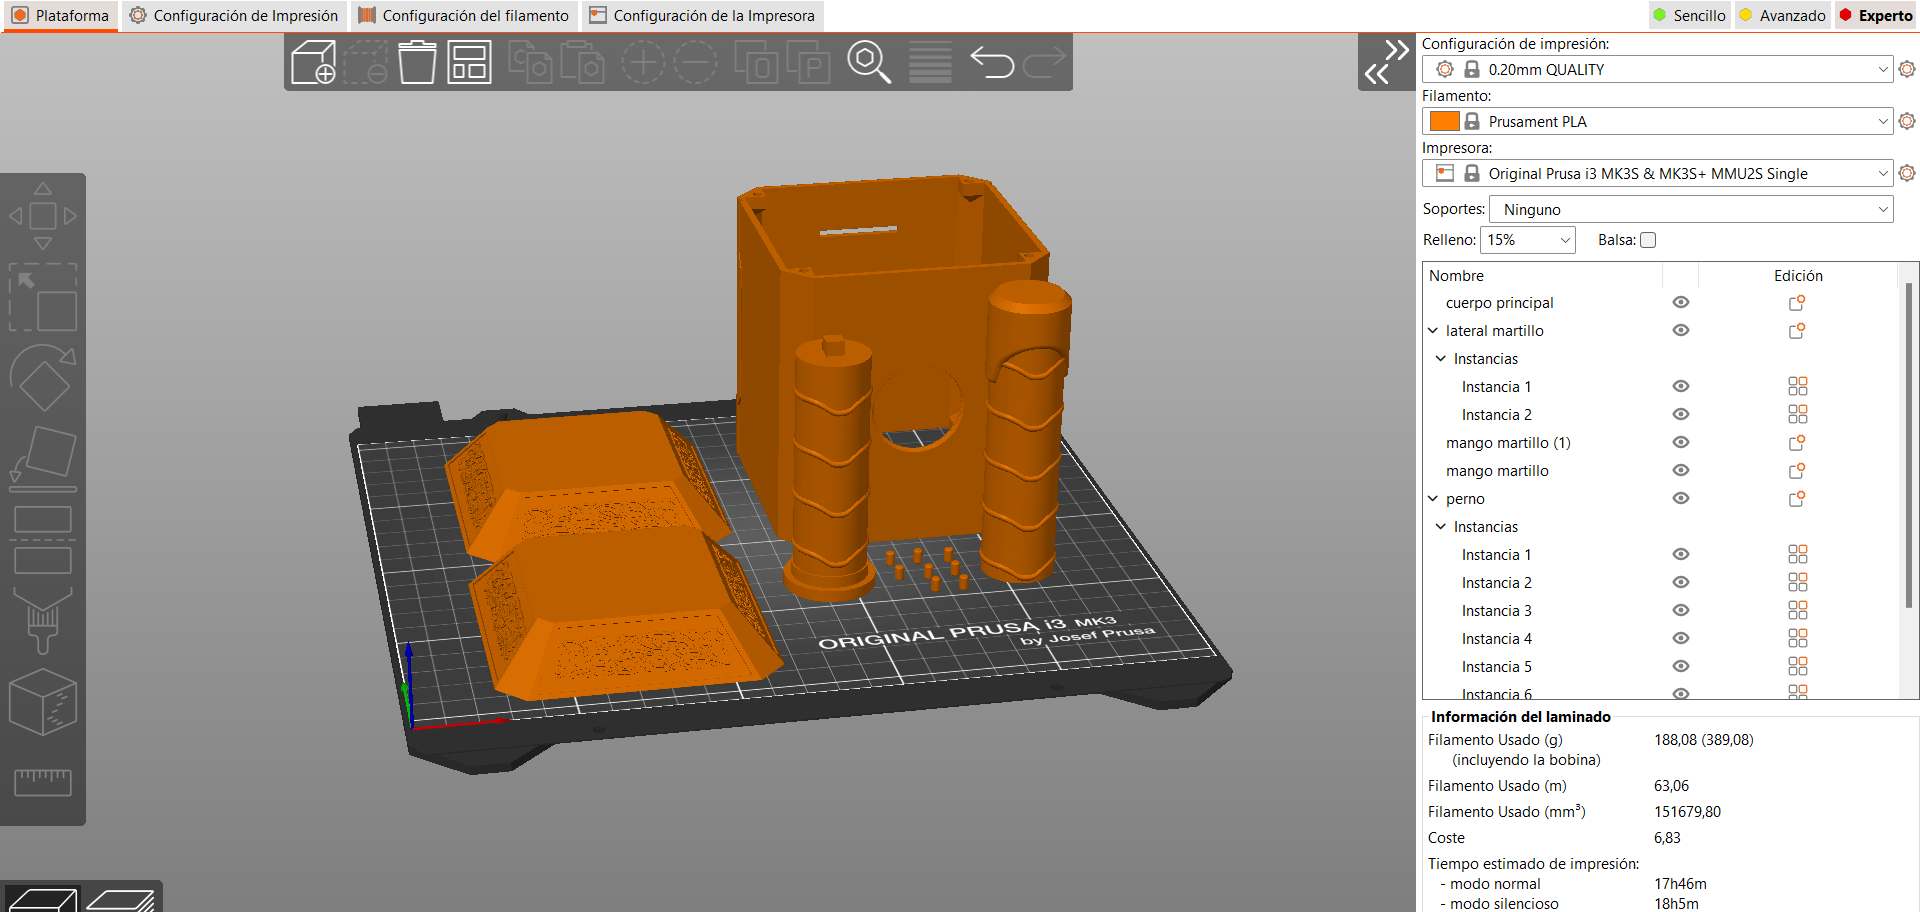Click edit icon for mango martillo (1)
The width and height of the screenshot is (1920, 912).
click(1797, 443)
